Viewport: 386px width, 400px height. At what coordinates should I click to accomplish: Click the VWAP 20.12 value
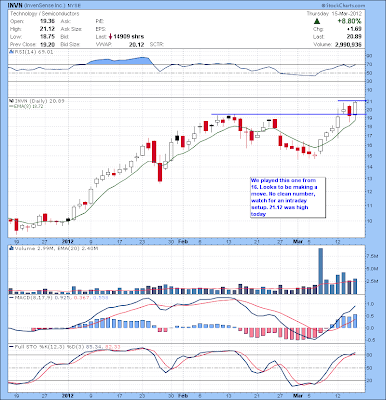click(x=136, y=44)
